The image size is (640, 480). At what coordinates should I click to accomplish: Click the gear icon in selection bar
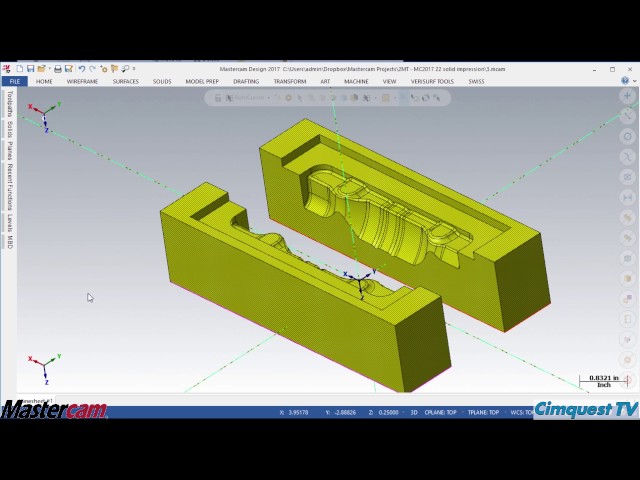click(x=289, y=98)
